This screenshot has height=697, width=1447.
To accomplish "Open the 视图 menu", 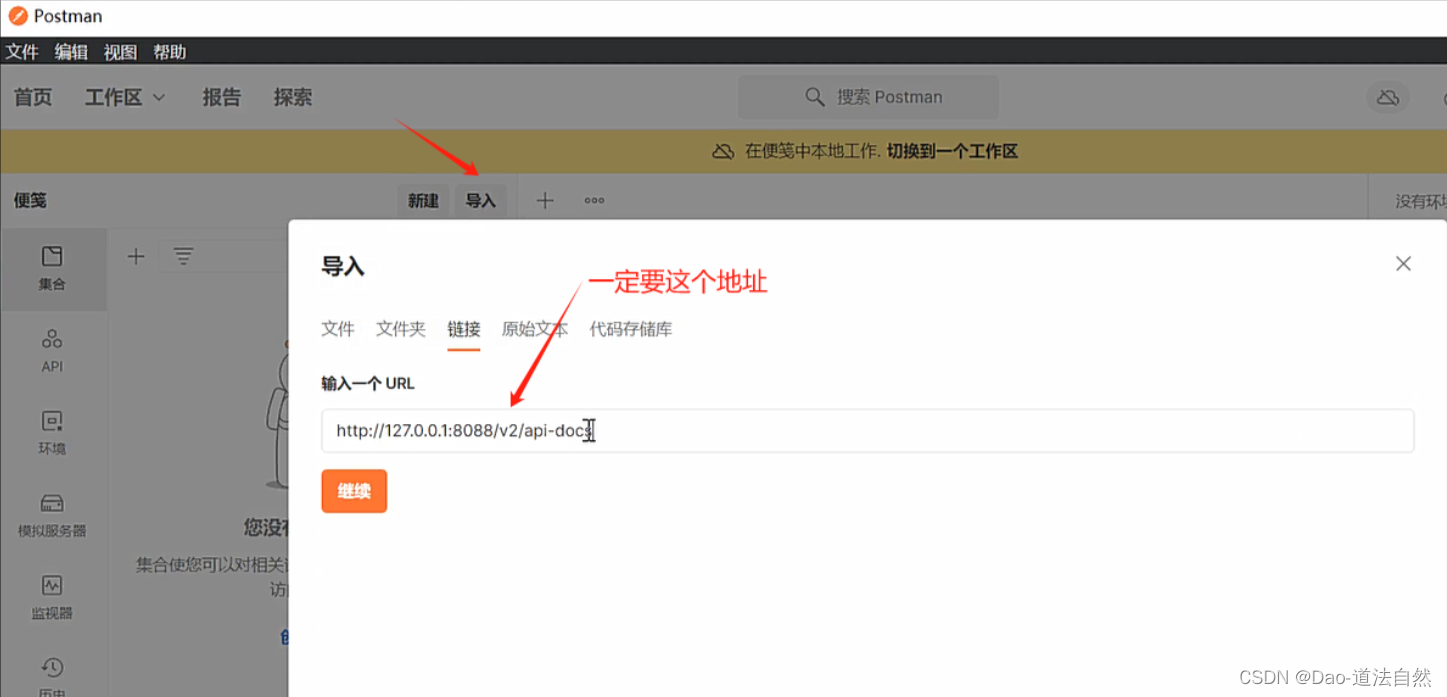I will (x=120, y=52).
